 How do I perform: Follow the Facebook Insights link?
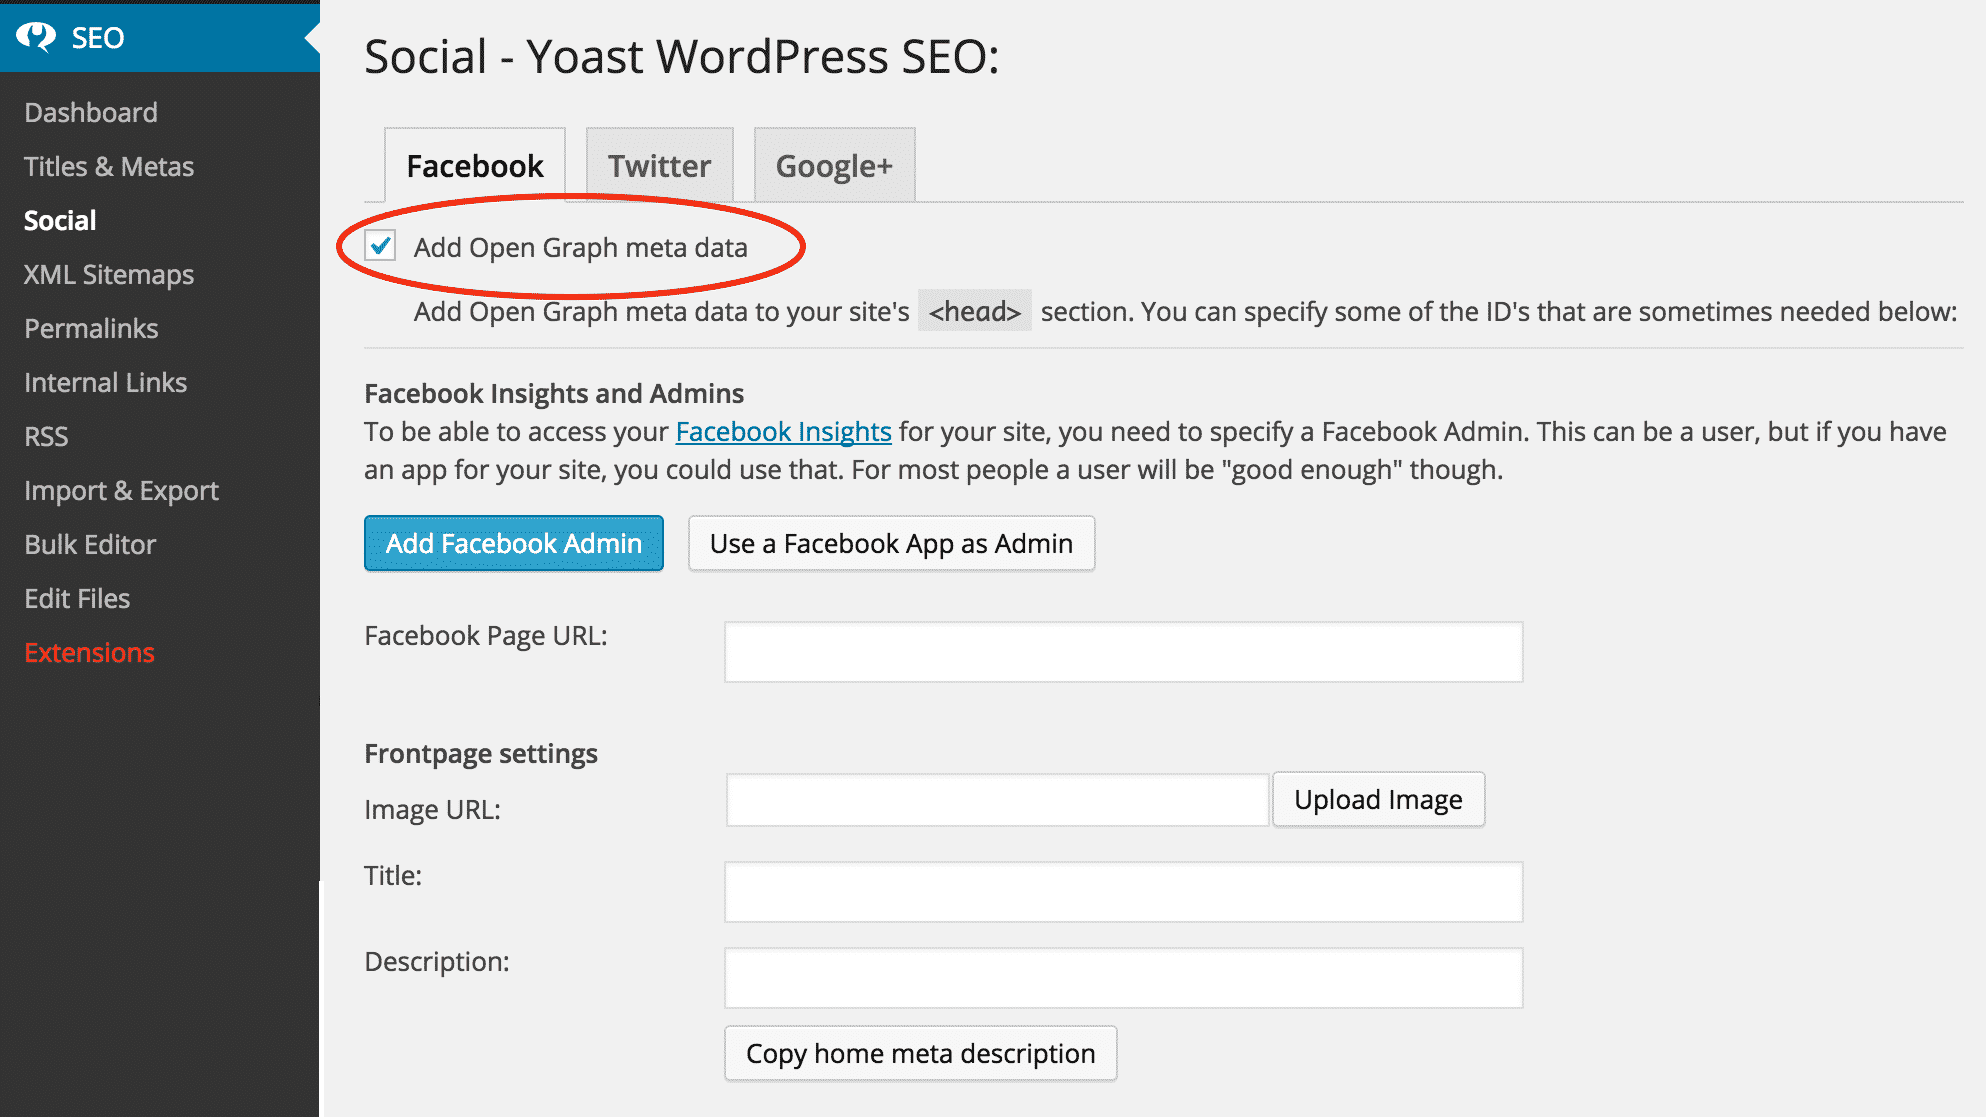tap(783, 431)
